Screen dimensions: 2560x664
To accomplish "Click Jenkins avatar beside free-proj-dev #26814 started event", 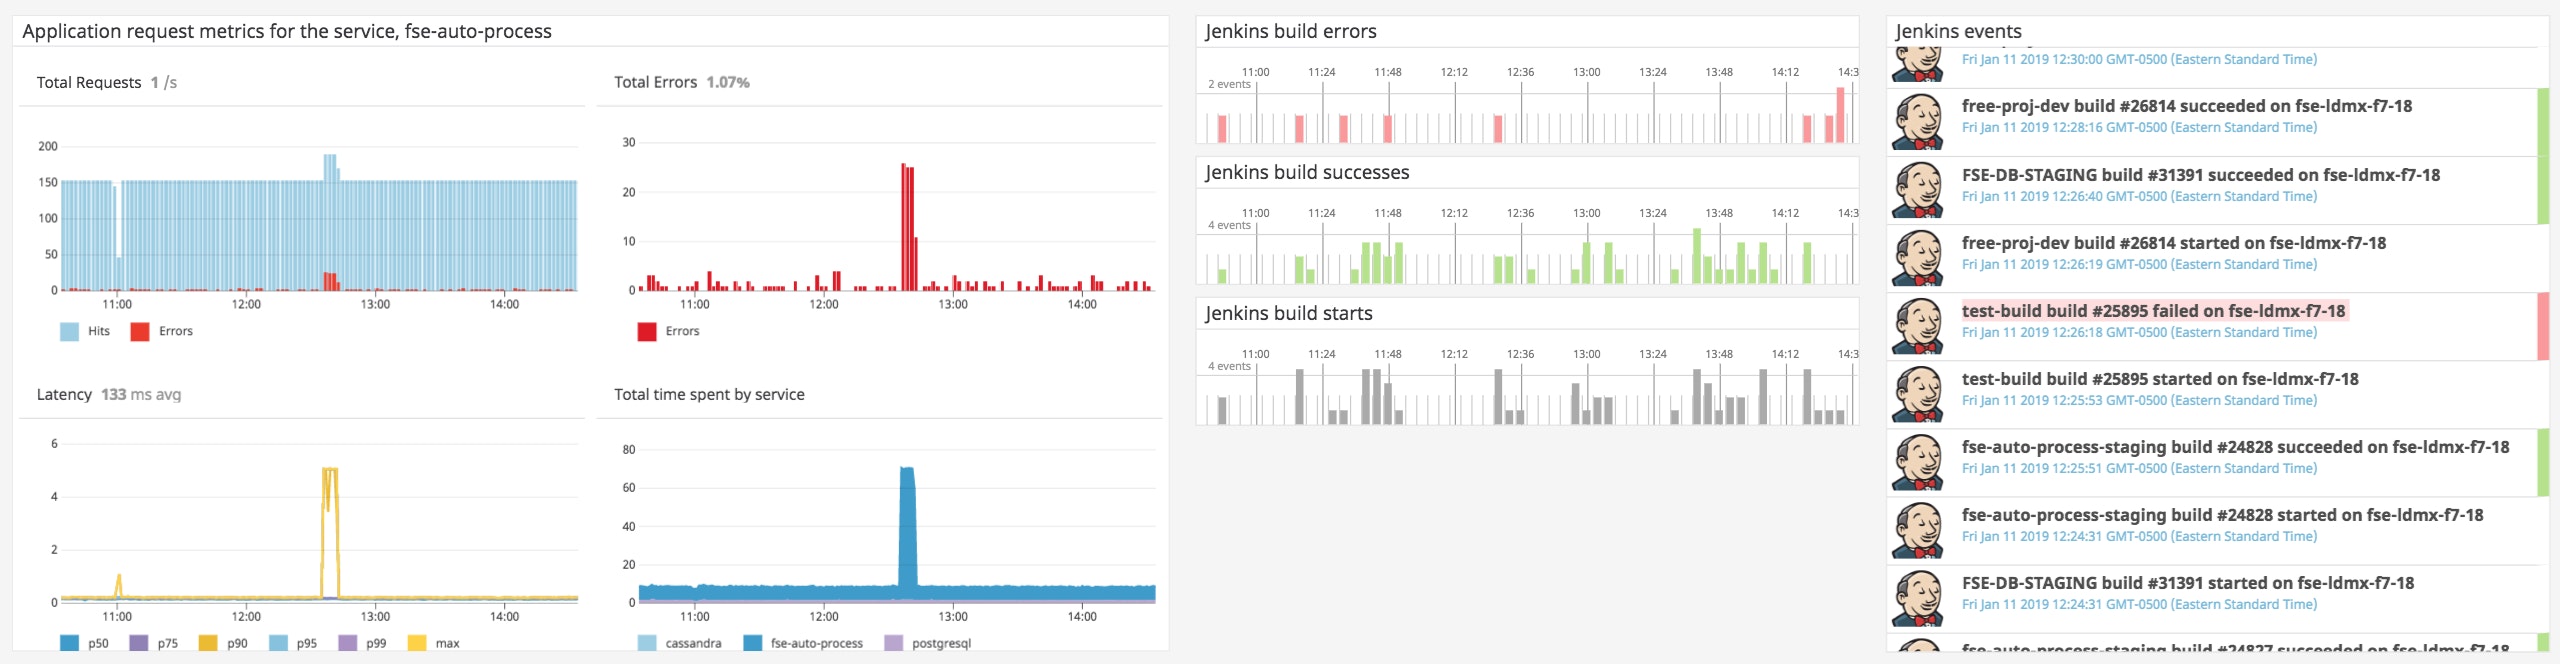I will click(1917, 257).
